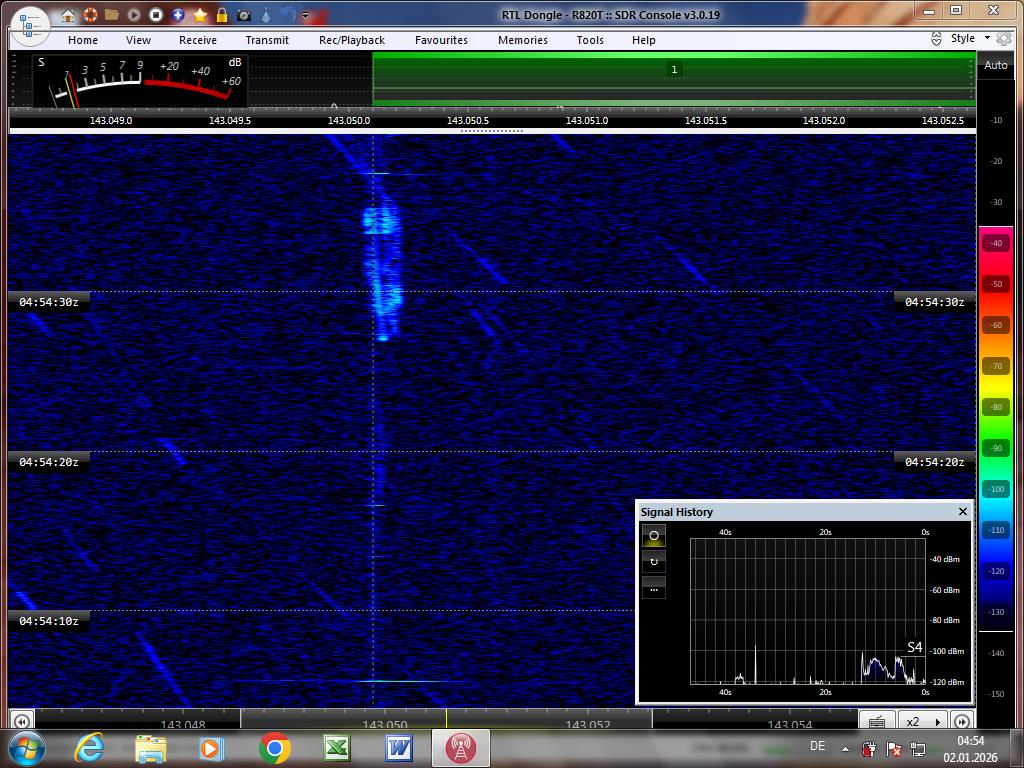Click the 143.050 label on bottom frequency bar
Viewport: 1024px width, 768px height.
(x=385, y=724)
